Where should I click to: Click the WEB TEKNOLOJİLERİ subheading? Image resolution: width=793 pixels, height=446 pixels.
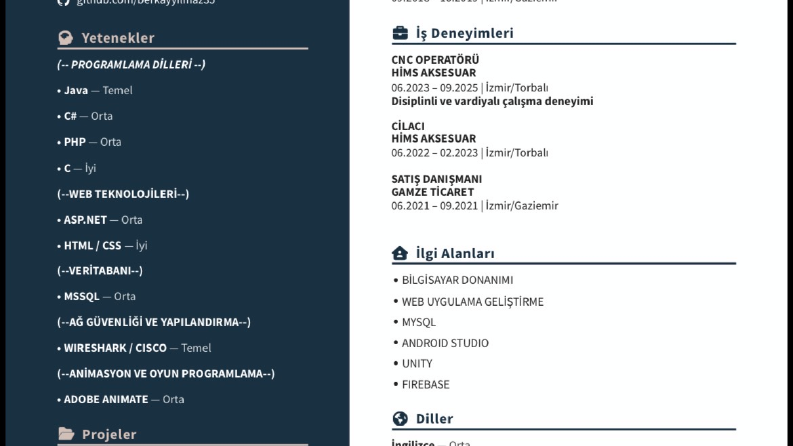pyautogui.click(x=123, y=194)
